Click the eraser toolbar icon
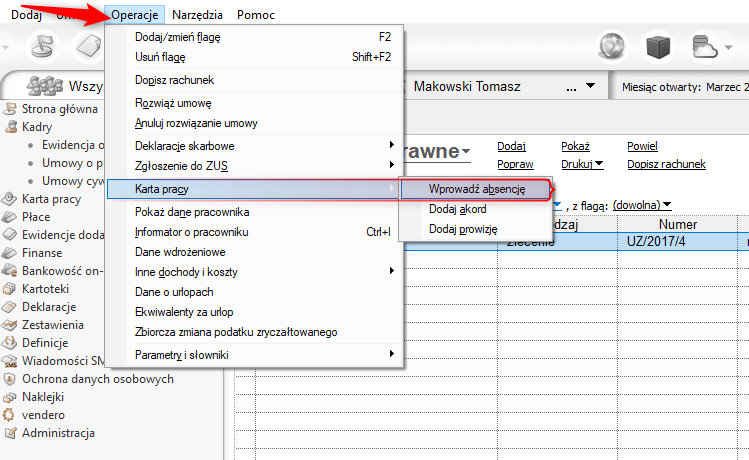Screen dimensions: 749x460 [89, 47]
